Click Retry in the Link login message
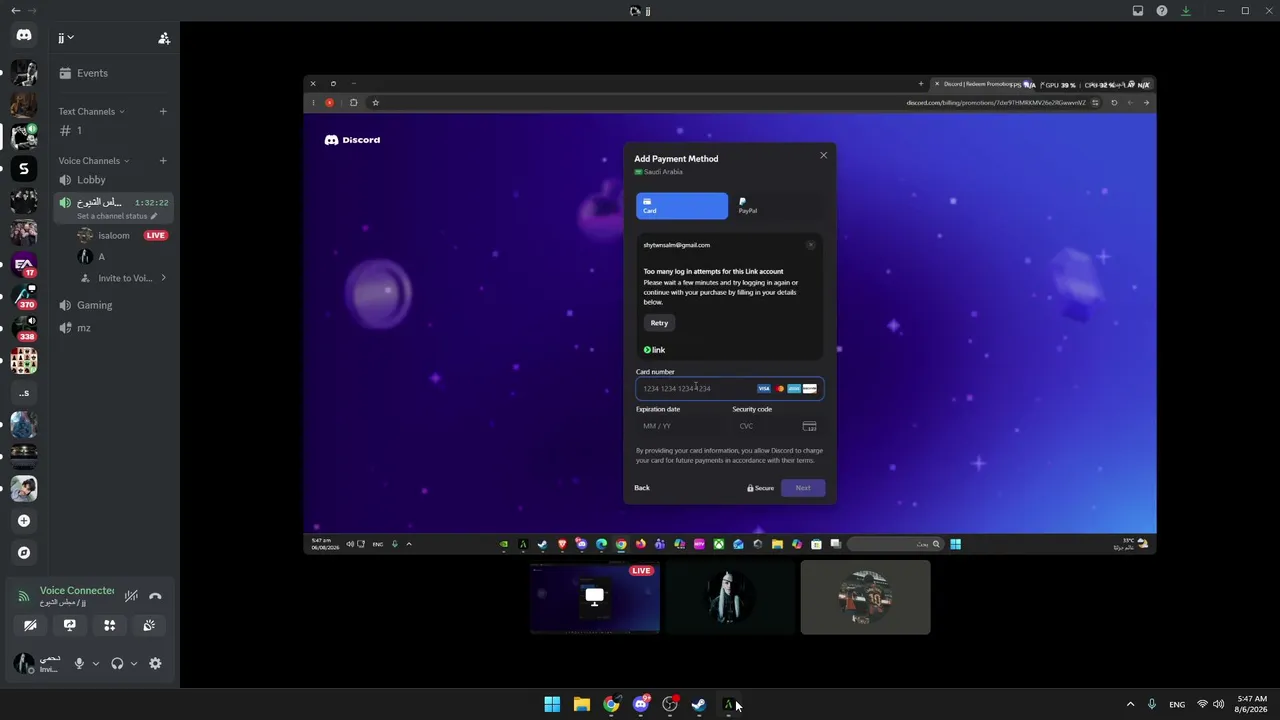This screenshot has height=720, width=1280. (x=659, y=323)
